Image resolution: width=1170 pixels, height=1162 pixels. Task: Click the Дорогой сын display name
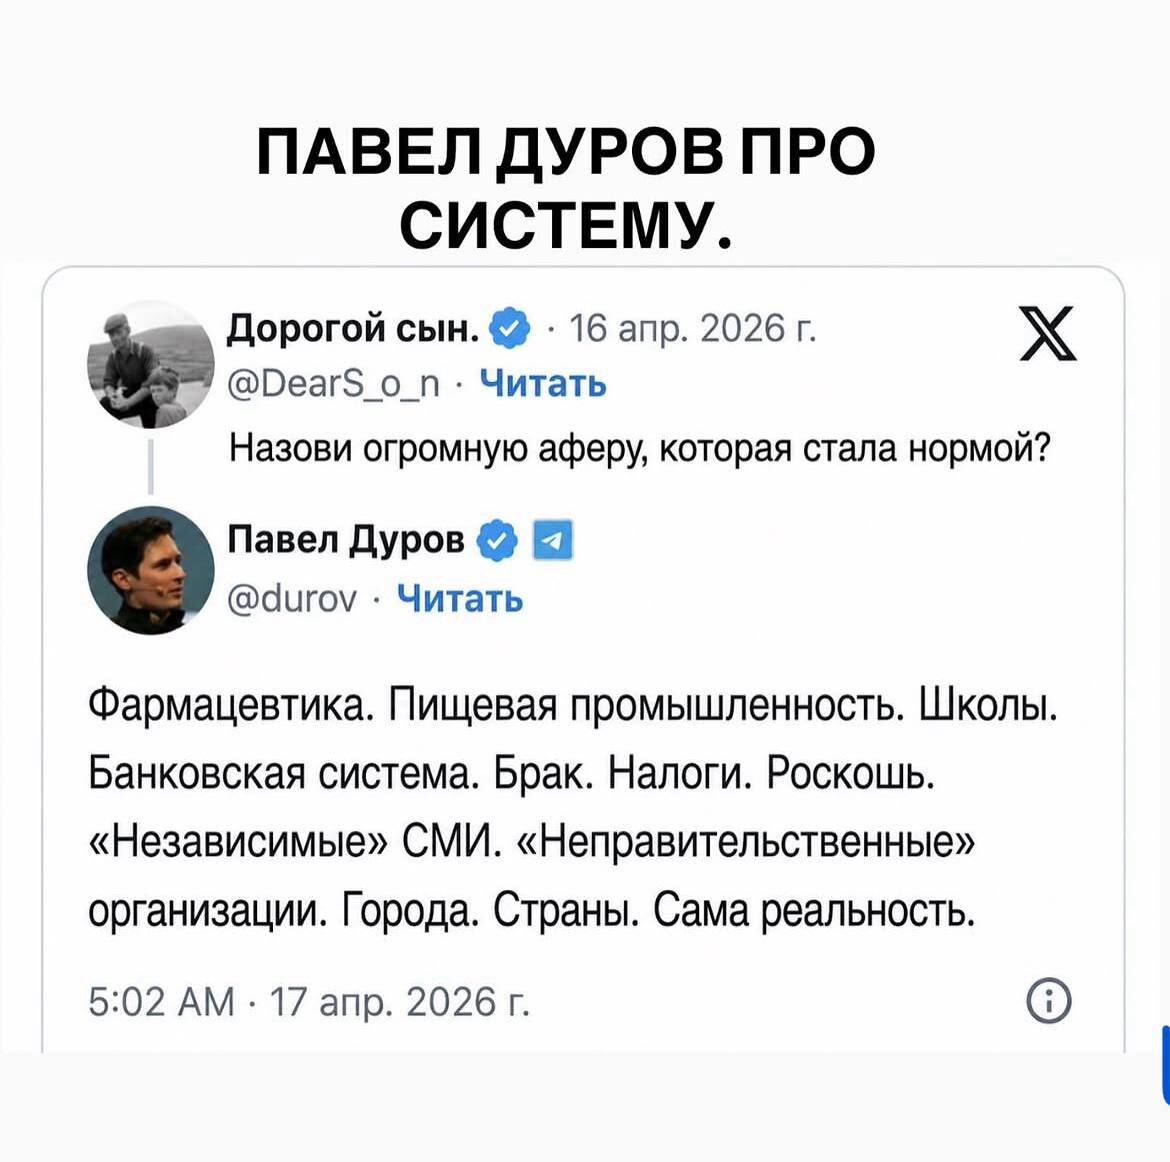pyautogui.click(x=354, y=328)
